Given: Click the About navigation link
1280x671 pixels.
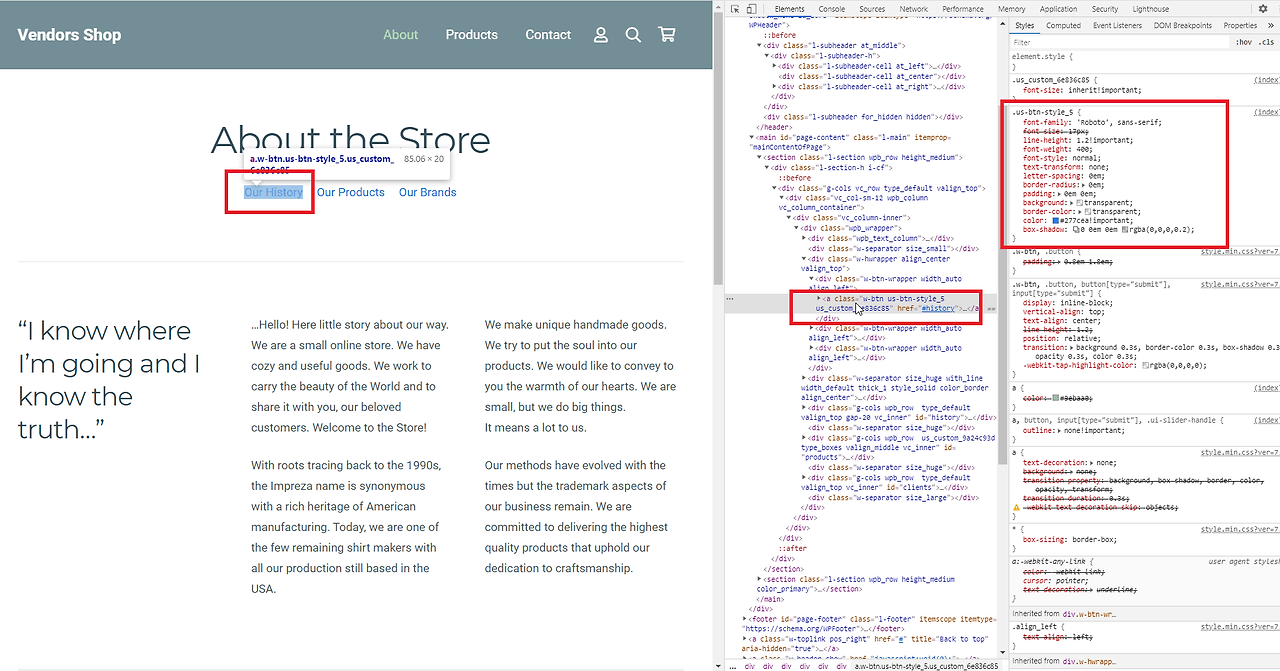Looking at the screenshot, I should click(x=400, y=35).
